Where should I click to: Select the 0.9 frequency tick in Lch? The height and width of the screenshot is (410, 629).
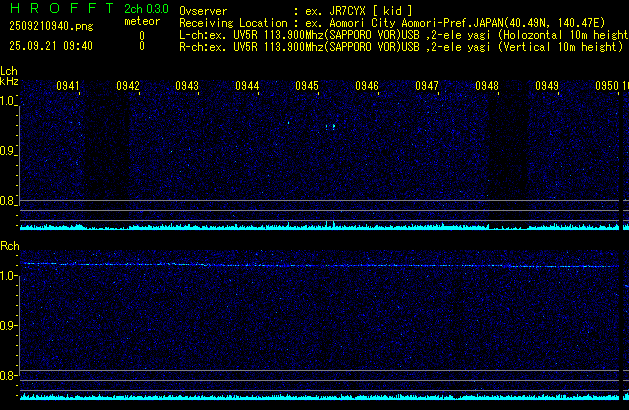(9, 151)
